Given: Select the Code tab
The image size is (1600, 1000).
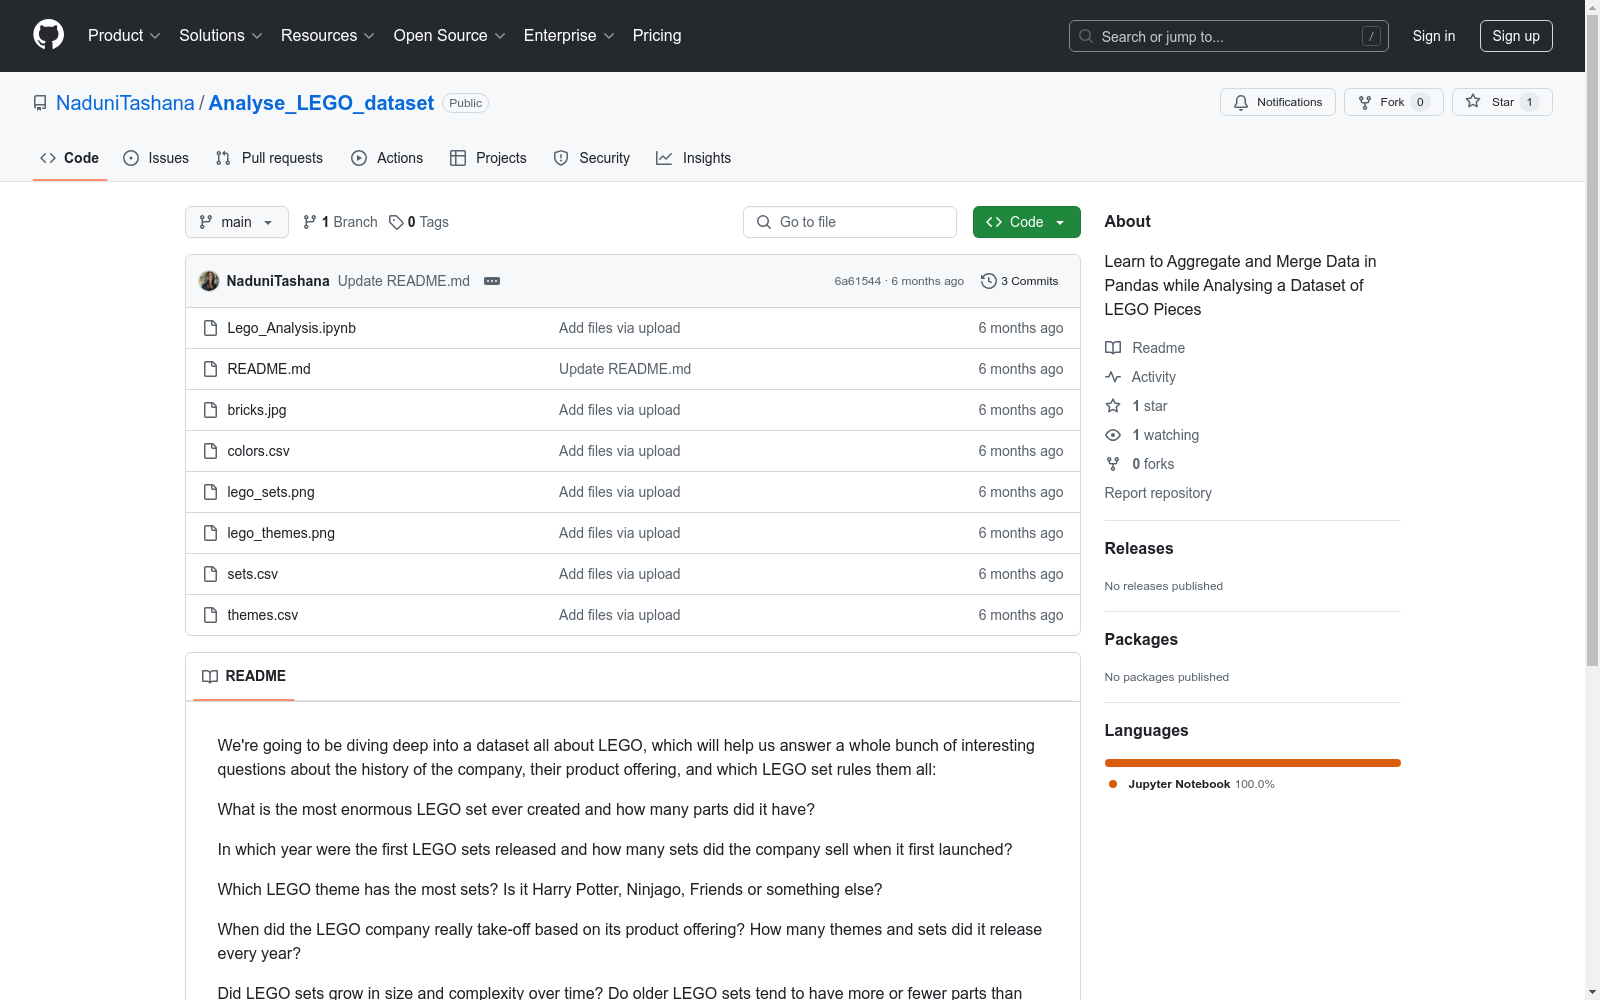Looking at the screenshot, I should pyautogui.click(x=70, y=158).
